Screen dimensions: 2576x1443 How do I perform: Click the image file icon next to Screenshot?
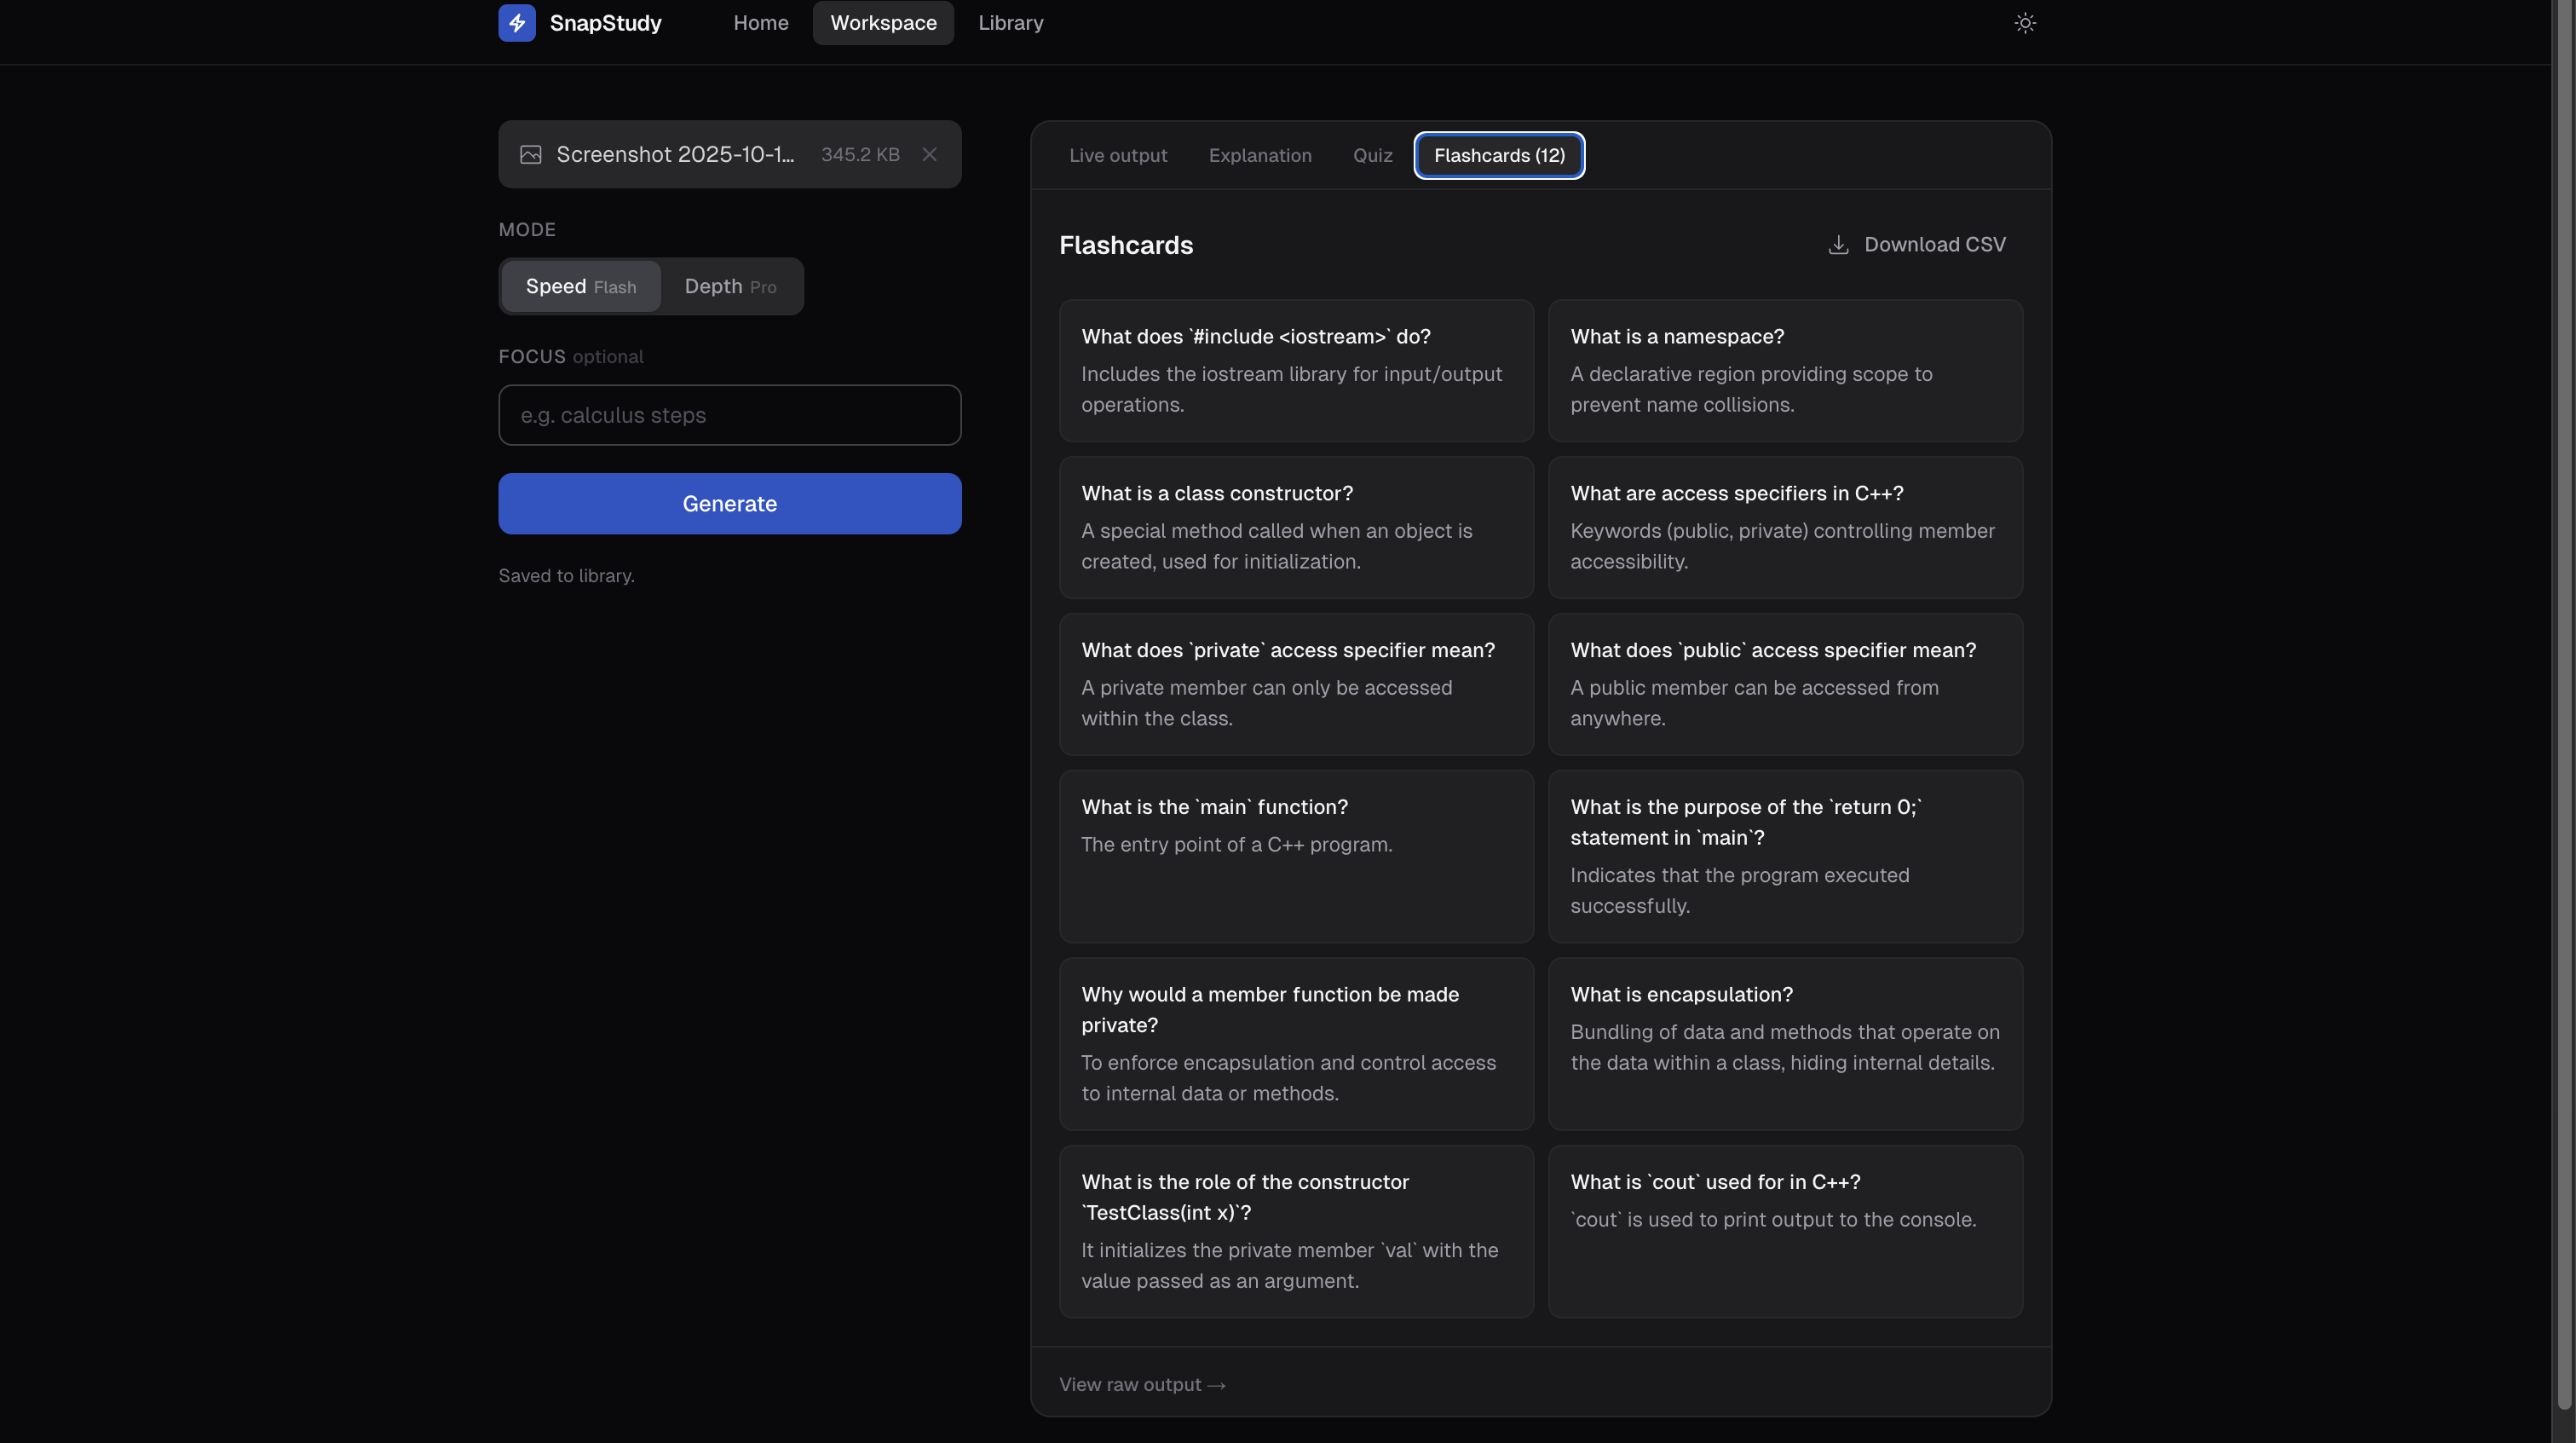(x=530, y=154)
